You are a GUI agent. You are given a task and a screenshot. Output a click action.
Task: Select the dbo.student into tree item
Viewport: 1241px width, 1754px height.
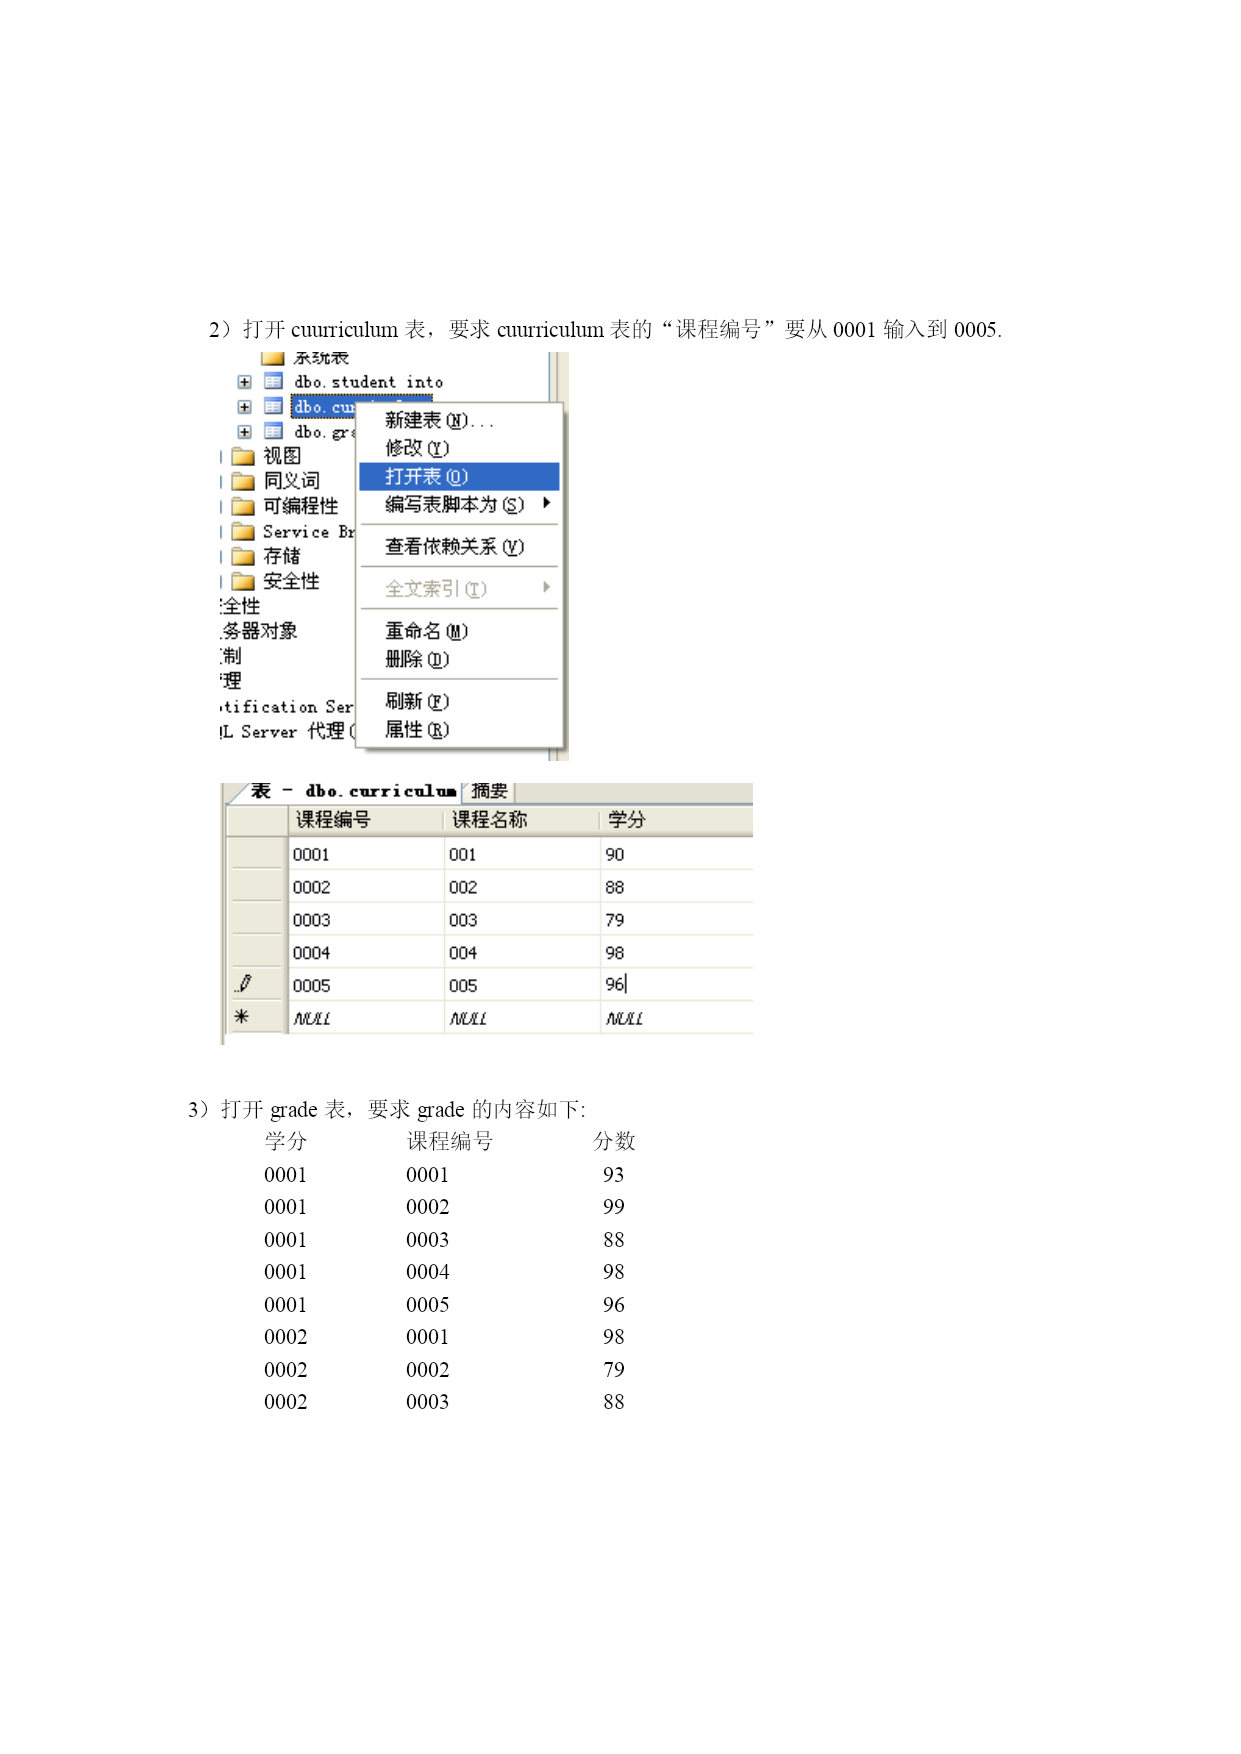point(368,382)
